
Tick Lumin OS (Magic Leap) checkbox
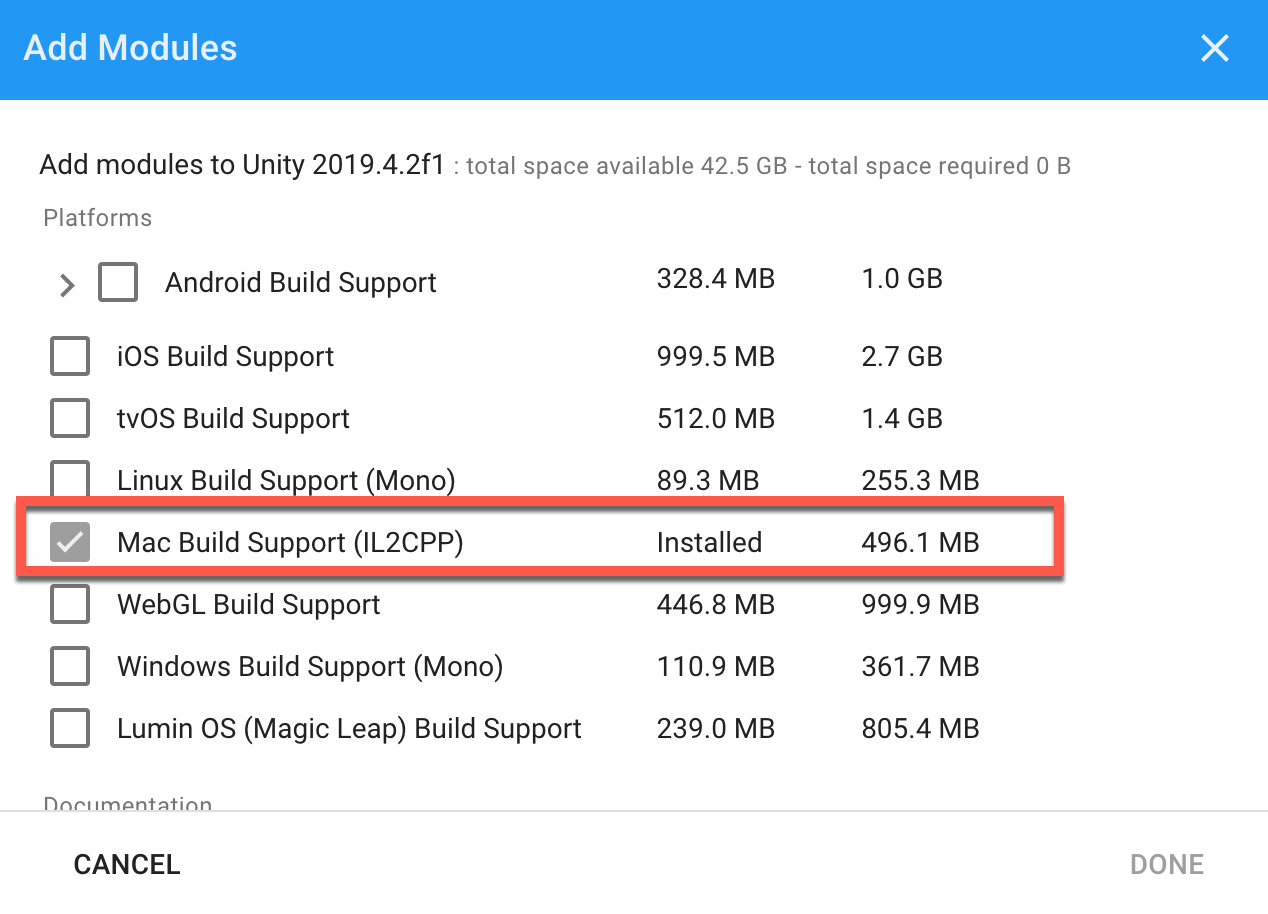[x=70, y=728]
